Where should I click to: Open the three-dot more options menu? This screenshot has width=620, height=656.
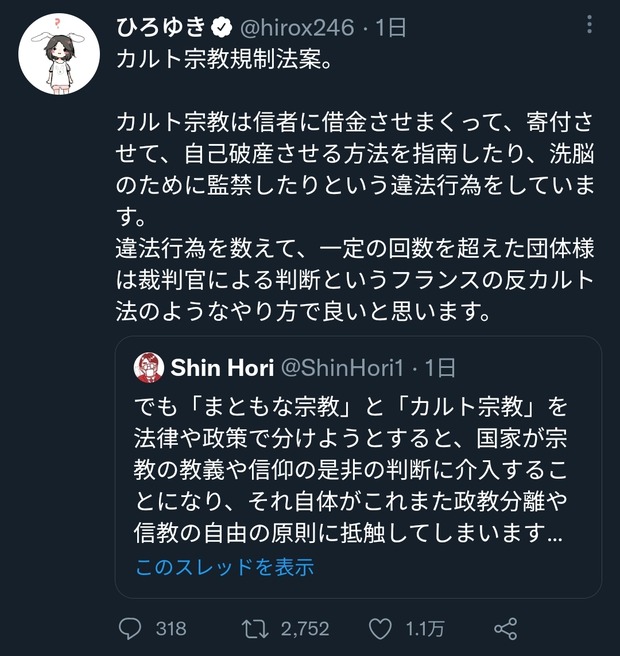tap(589, 25)
